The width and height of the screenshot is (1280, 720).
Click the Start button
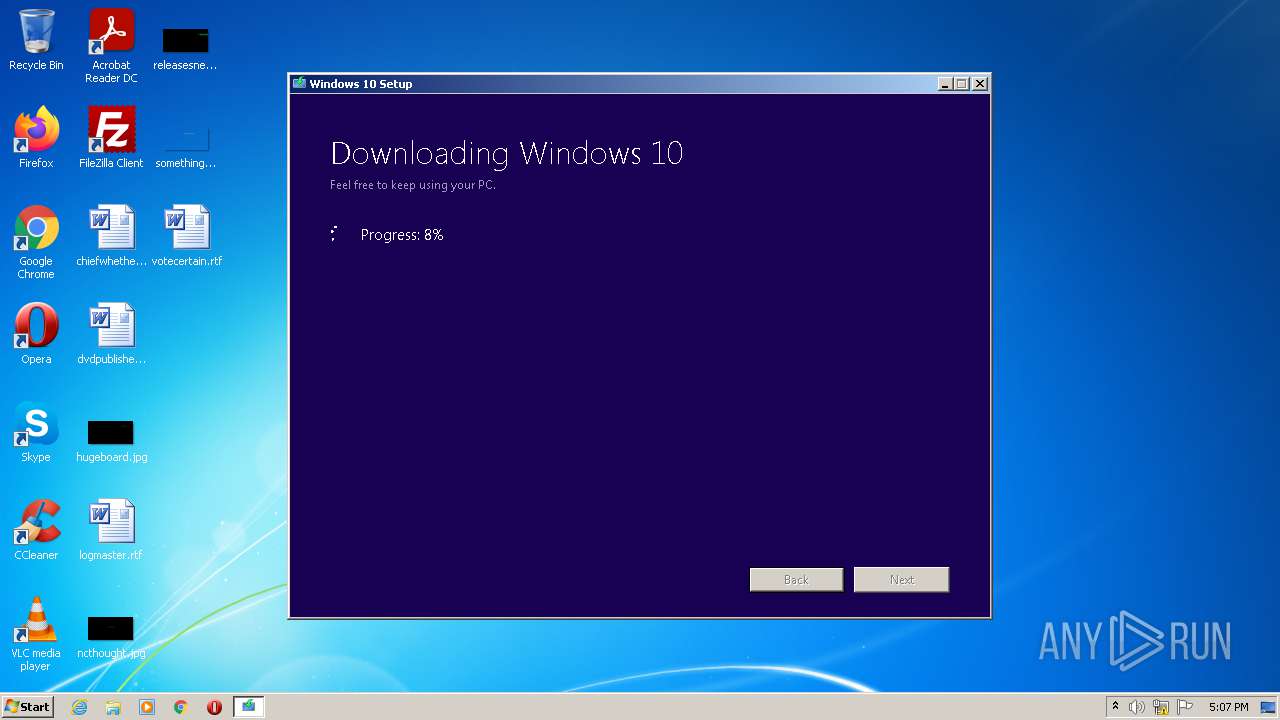pyautogui.click(x=28, y=707)
